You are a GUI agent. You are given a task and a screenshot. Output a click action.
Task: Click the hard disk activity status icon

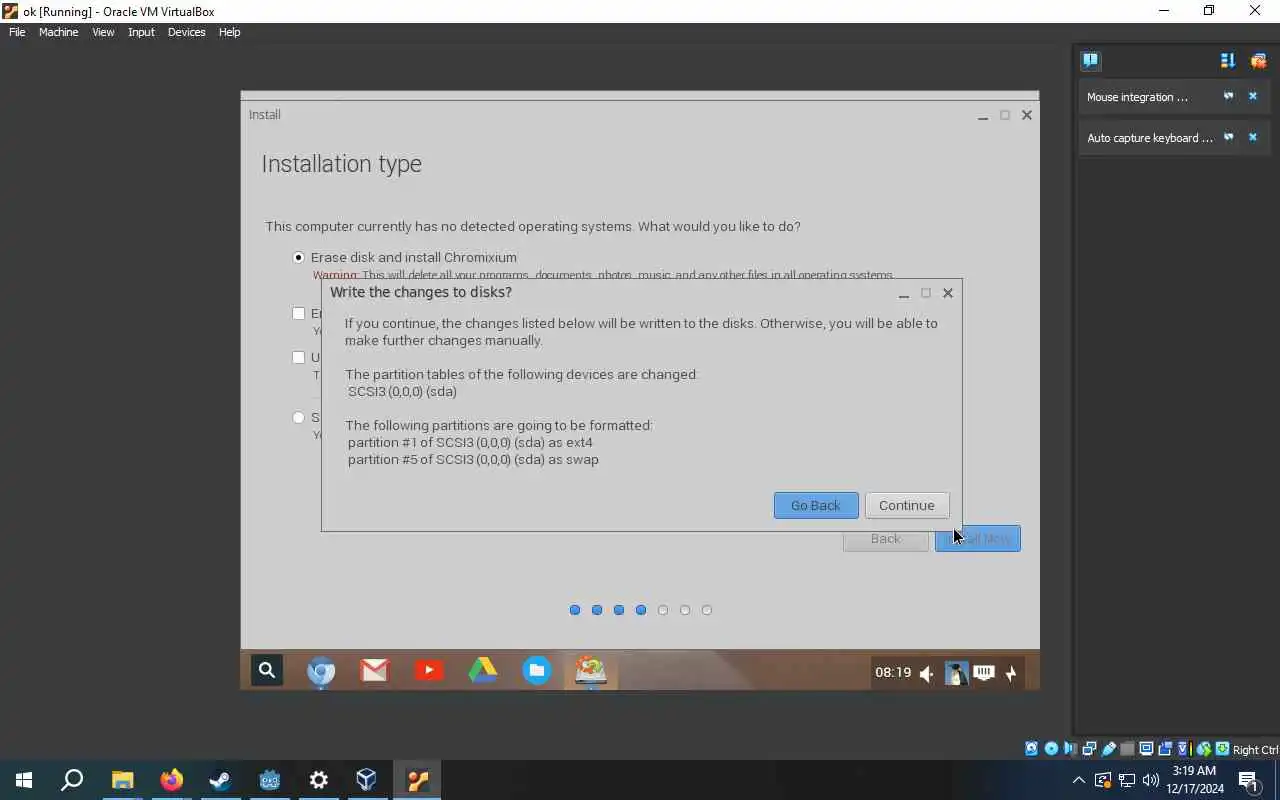tap(1032, 749)
